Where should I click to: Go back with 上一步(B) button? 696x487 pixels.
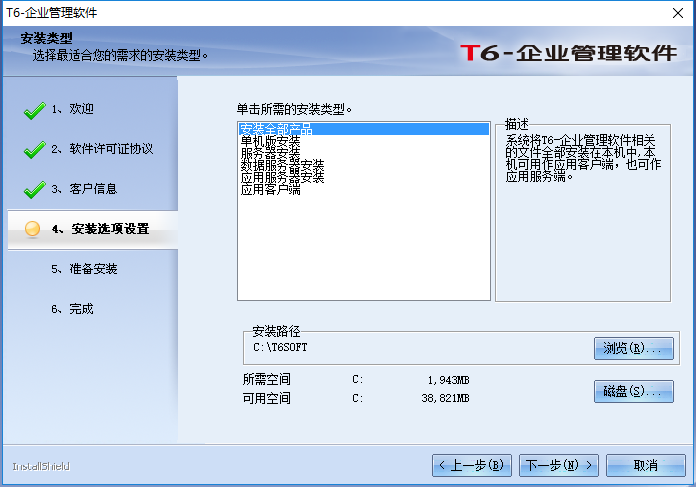473,465
